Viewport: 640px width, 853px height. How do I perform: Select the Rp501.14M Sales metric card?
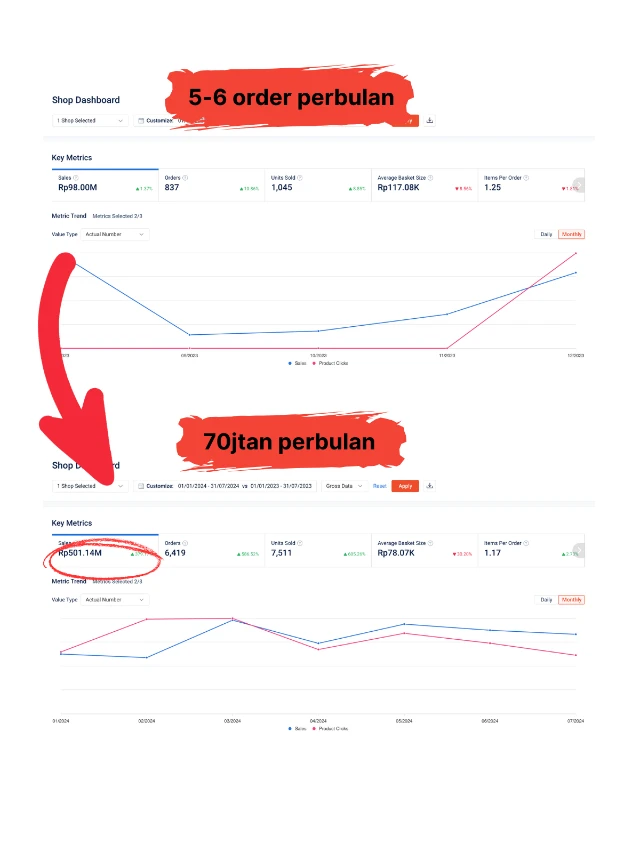(x=78, y=551)
